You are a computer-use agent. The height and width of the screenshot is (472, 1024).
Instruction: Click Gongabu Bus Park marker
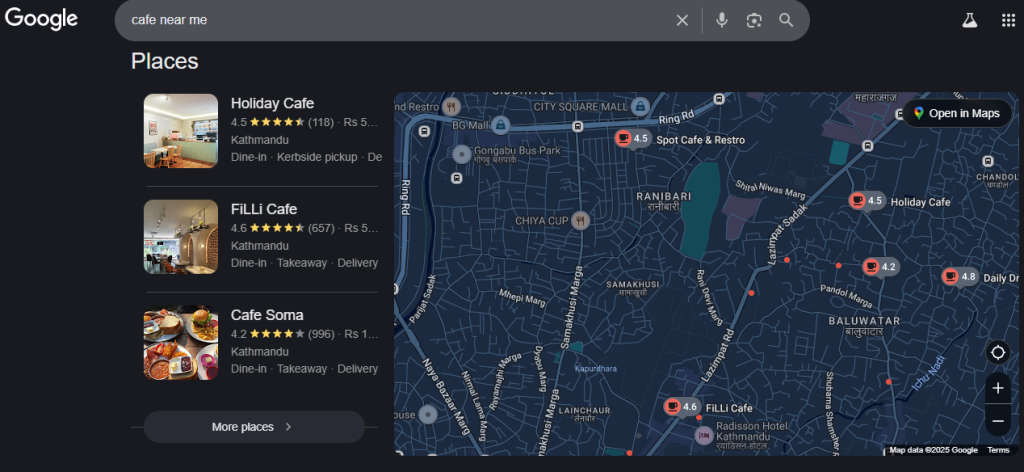click(462, 155)
